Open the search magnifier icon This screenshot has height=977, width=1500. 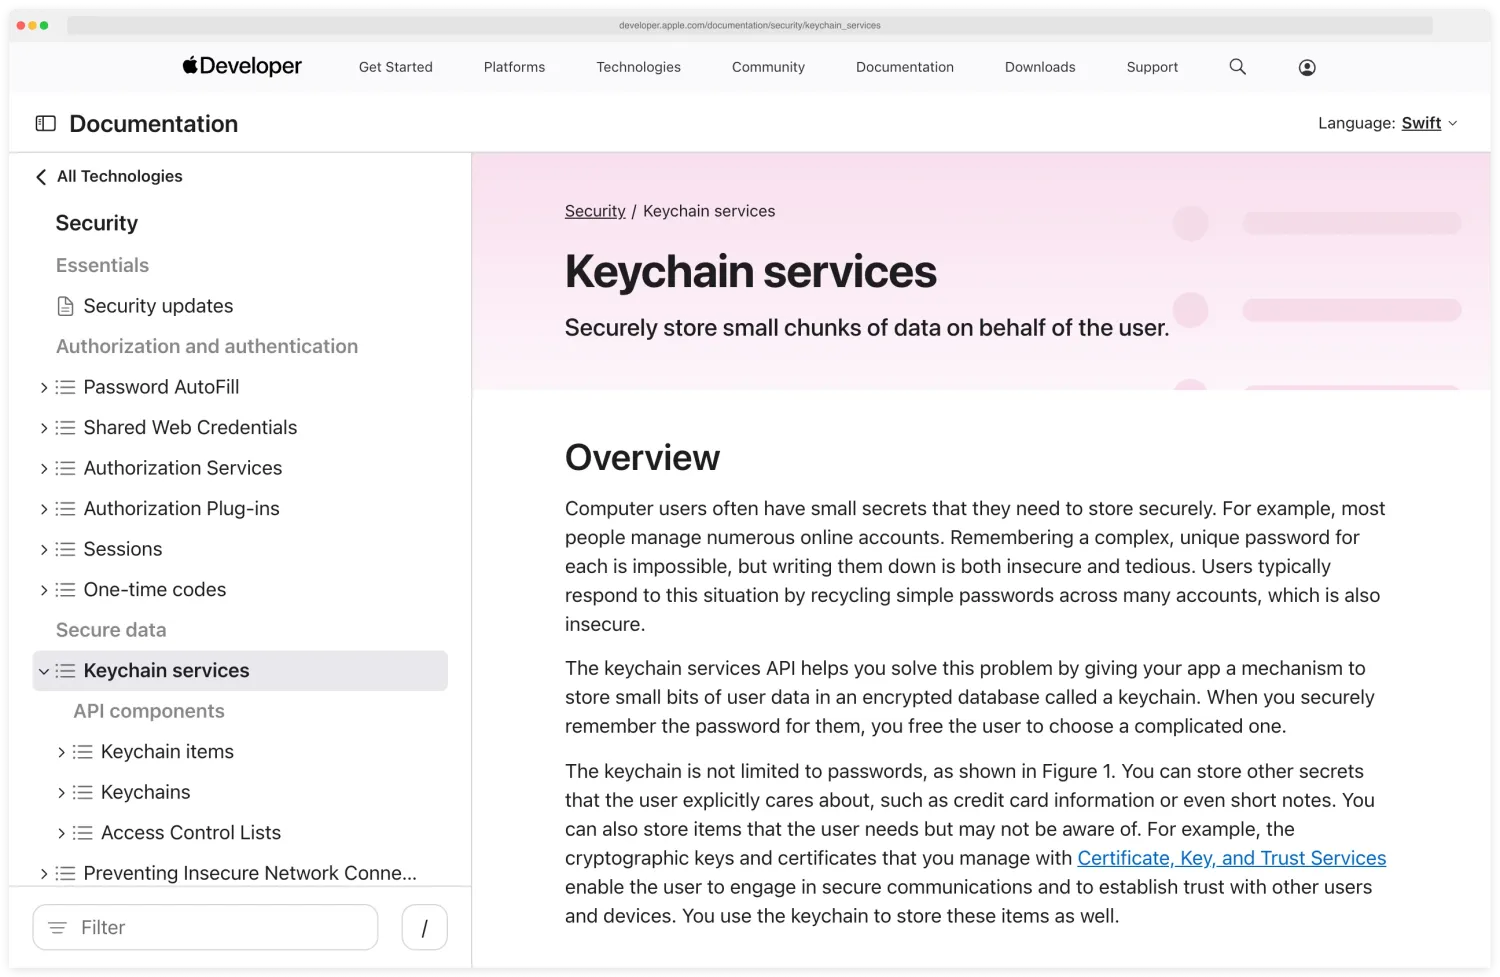pyautogui.click(x=1237, y=67)
